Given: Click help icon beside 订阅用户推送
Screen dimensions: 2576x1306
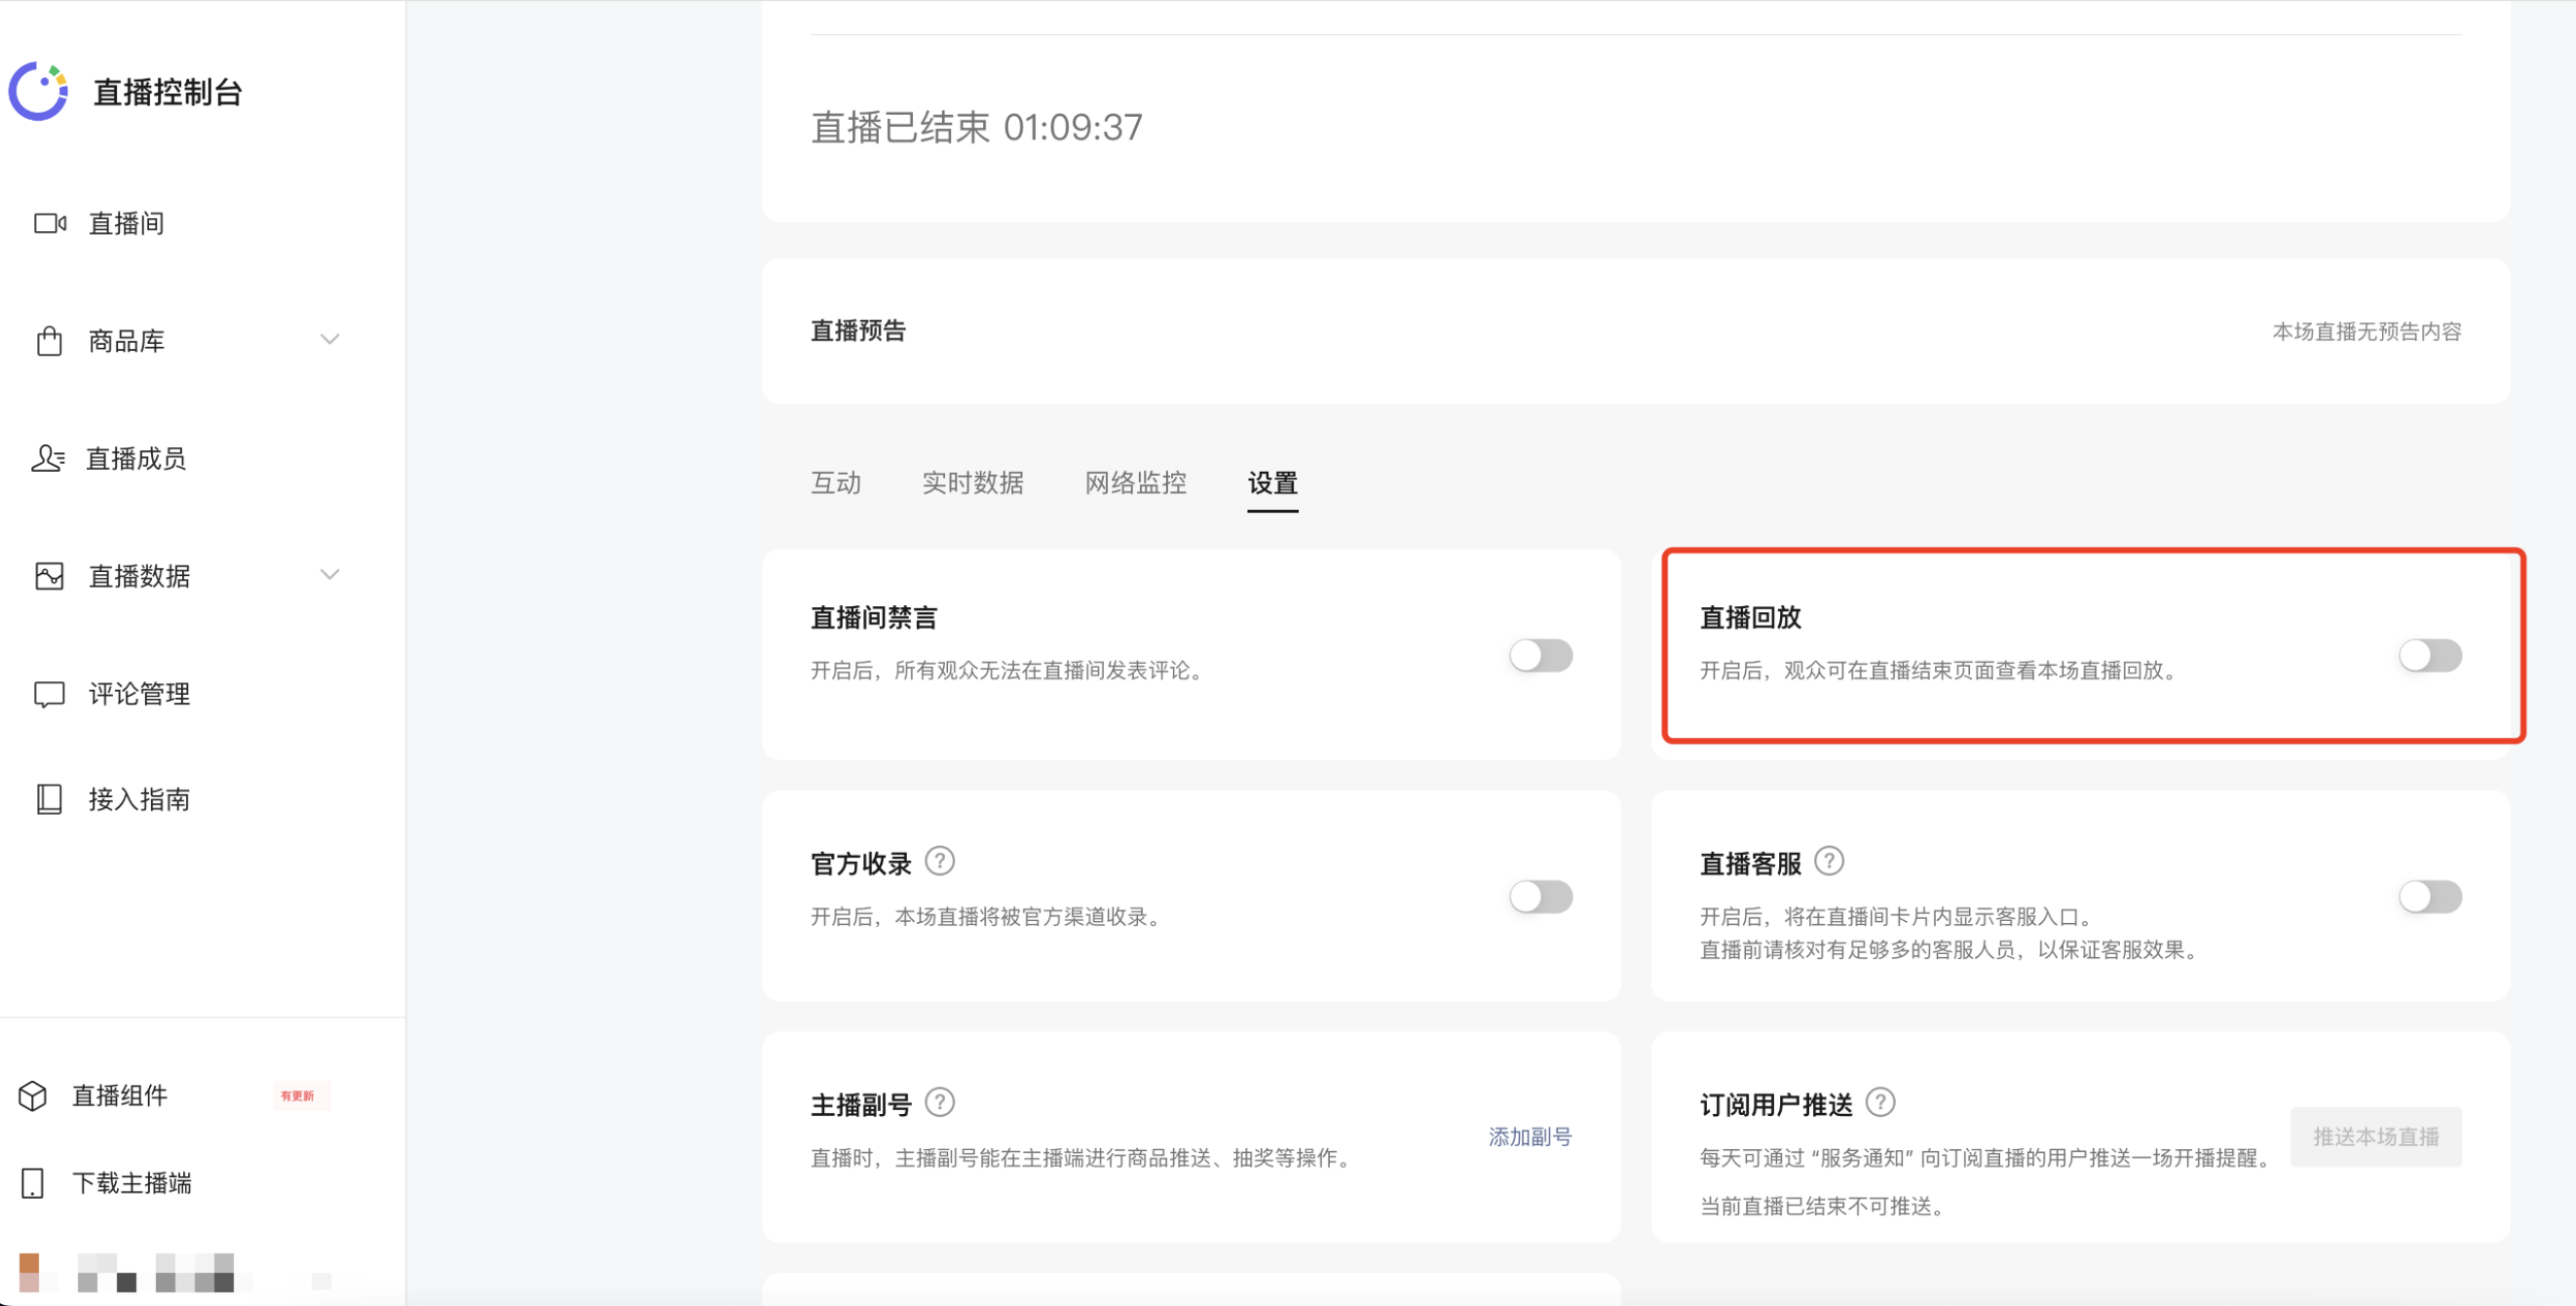Looking at the screenshot, I should 1880,1102.
